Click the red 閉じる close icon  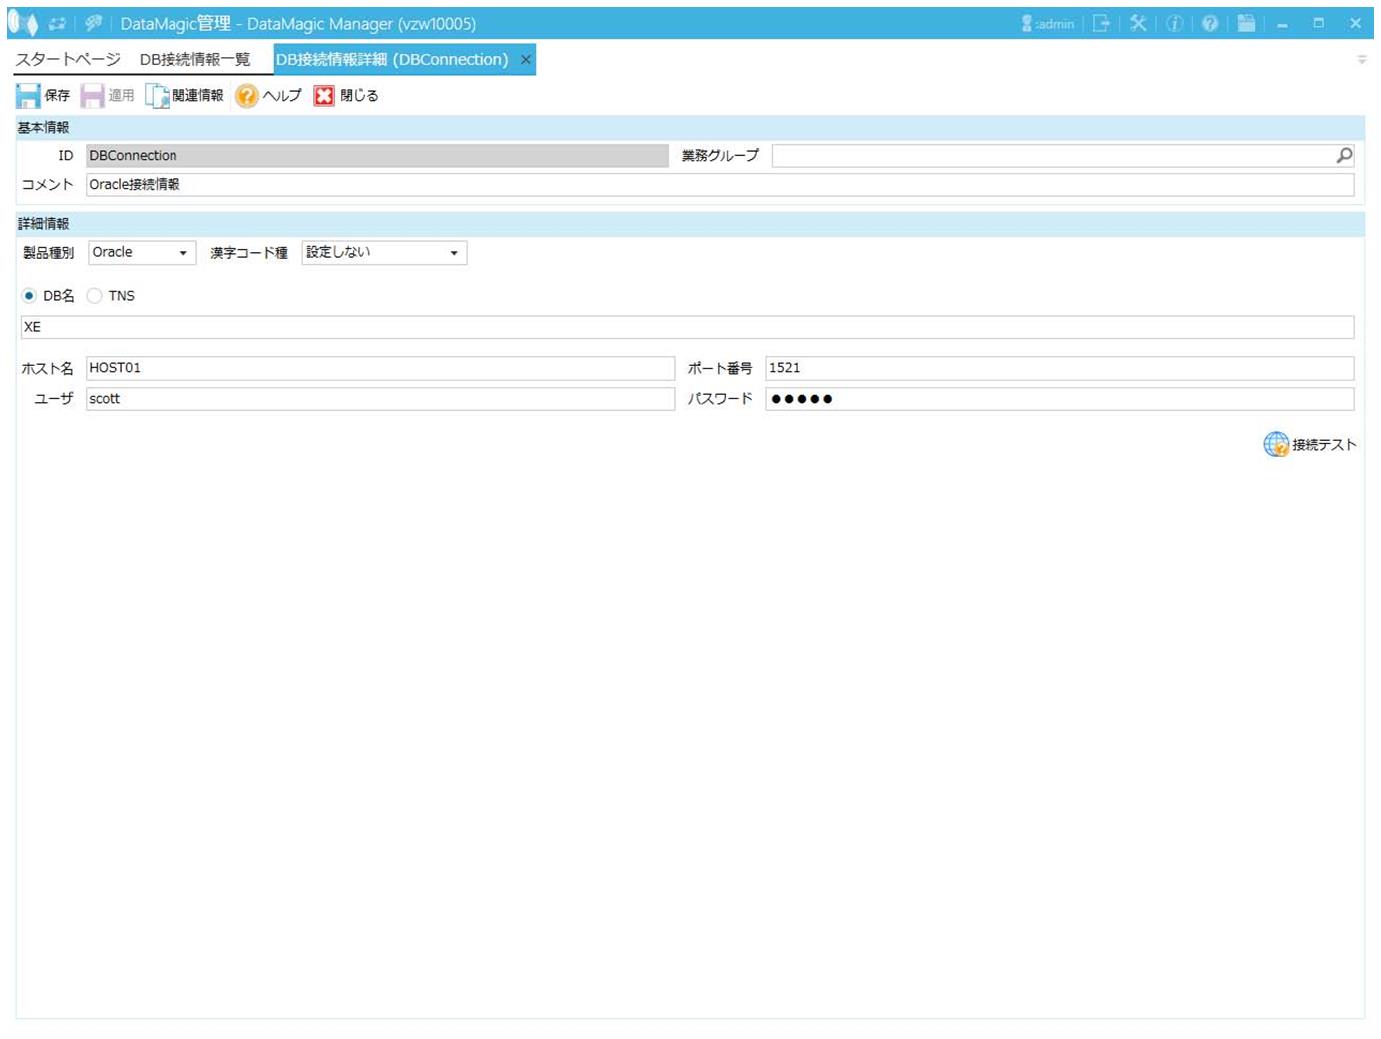point(324,96)
